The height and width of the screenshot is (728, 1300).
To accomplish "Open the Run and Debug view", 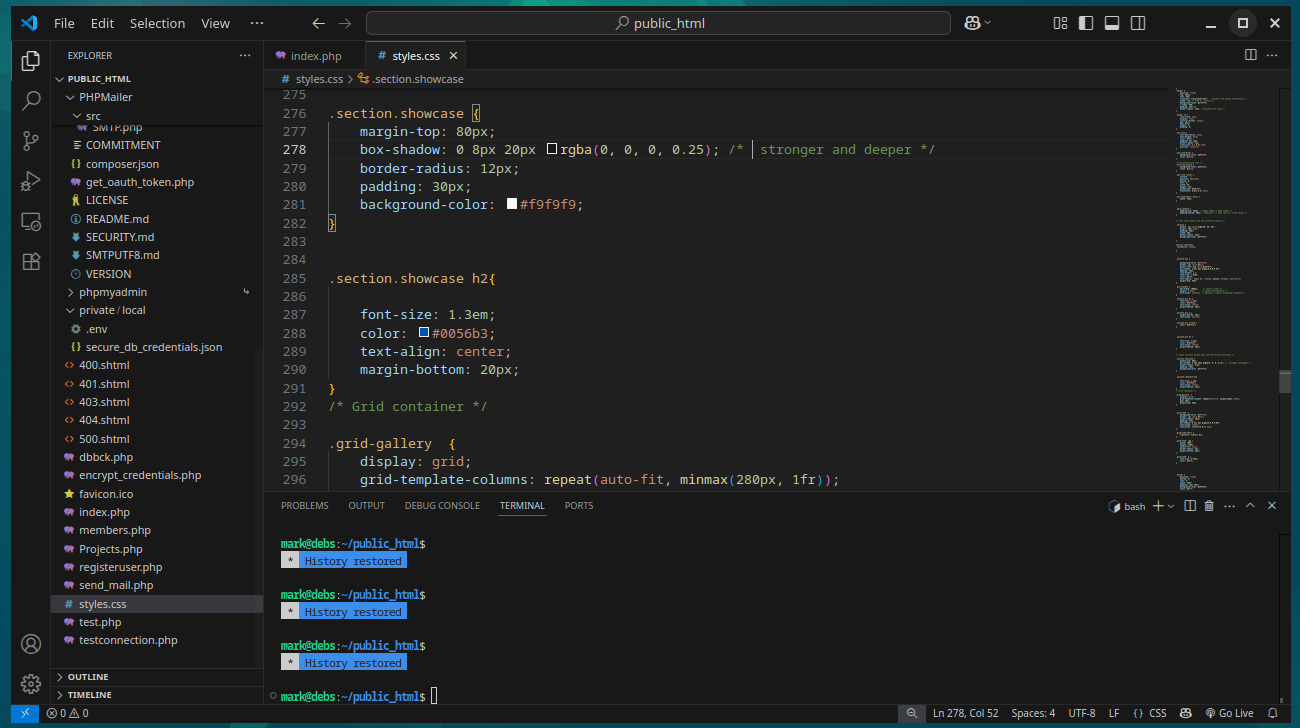I will click(x=31, y=181).
